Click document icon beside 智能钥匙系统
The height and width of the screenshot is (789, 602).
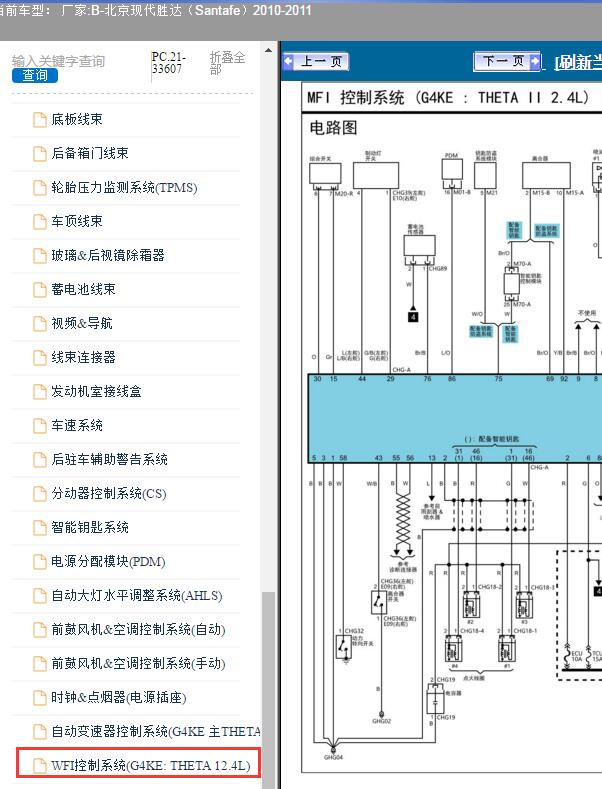point(40,527)
